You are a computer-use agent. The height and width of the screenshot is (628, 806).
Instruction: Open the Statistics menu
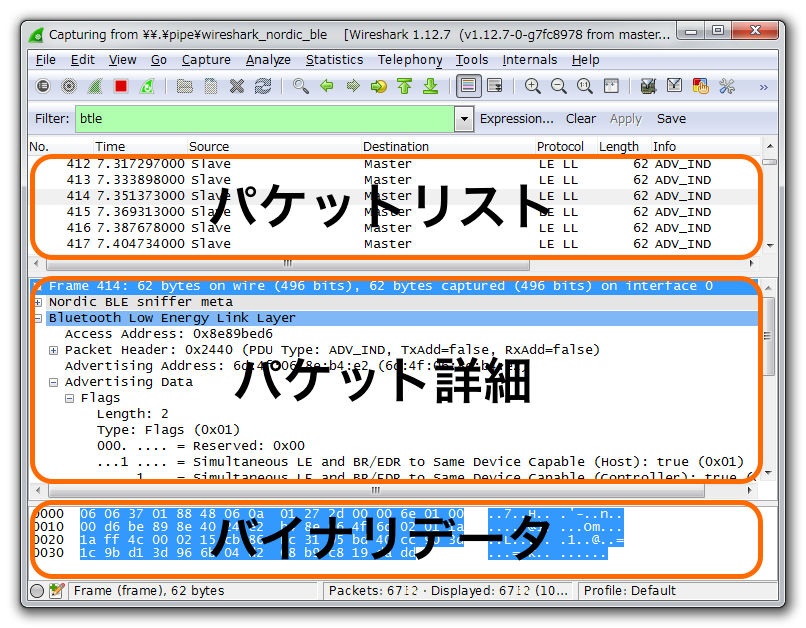coord(334,60)
